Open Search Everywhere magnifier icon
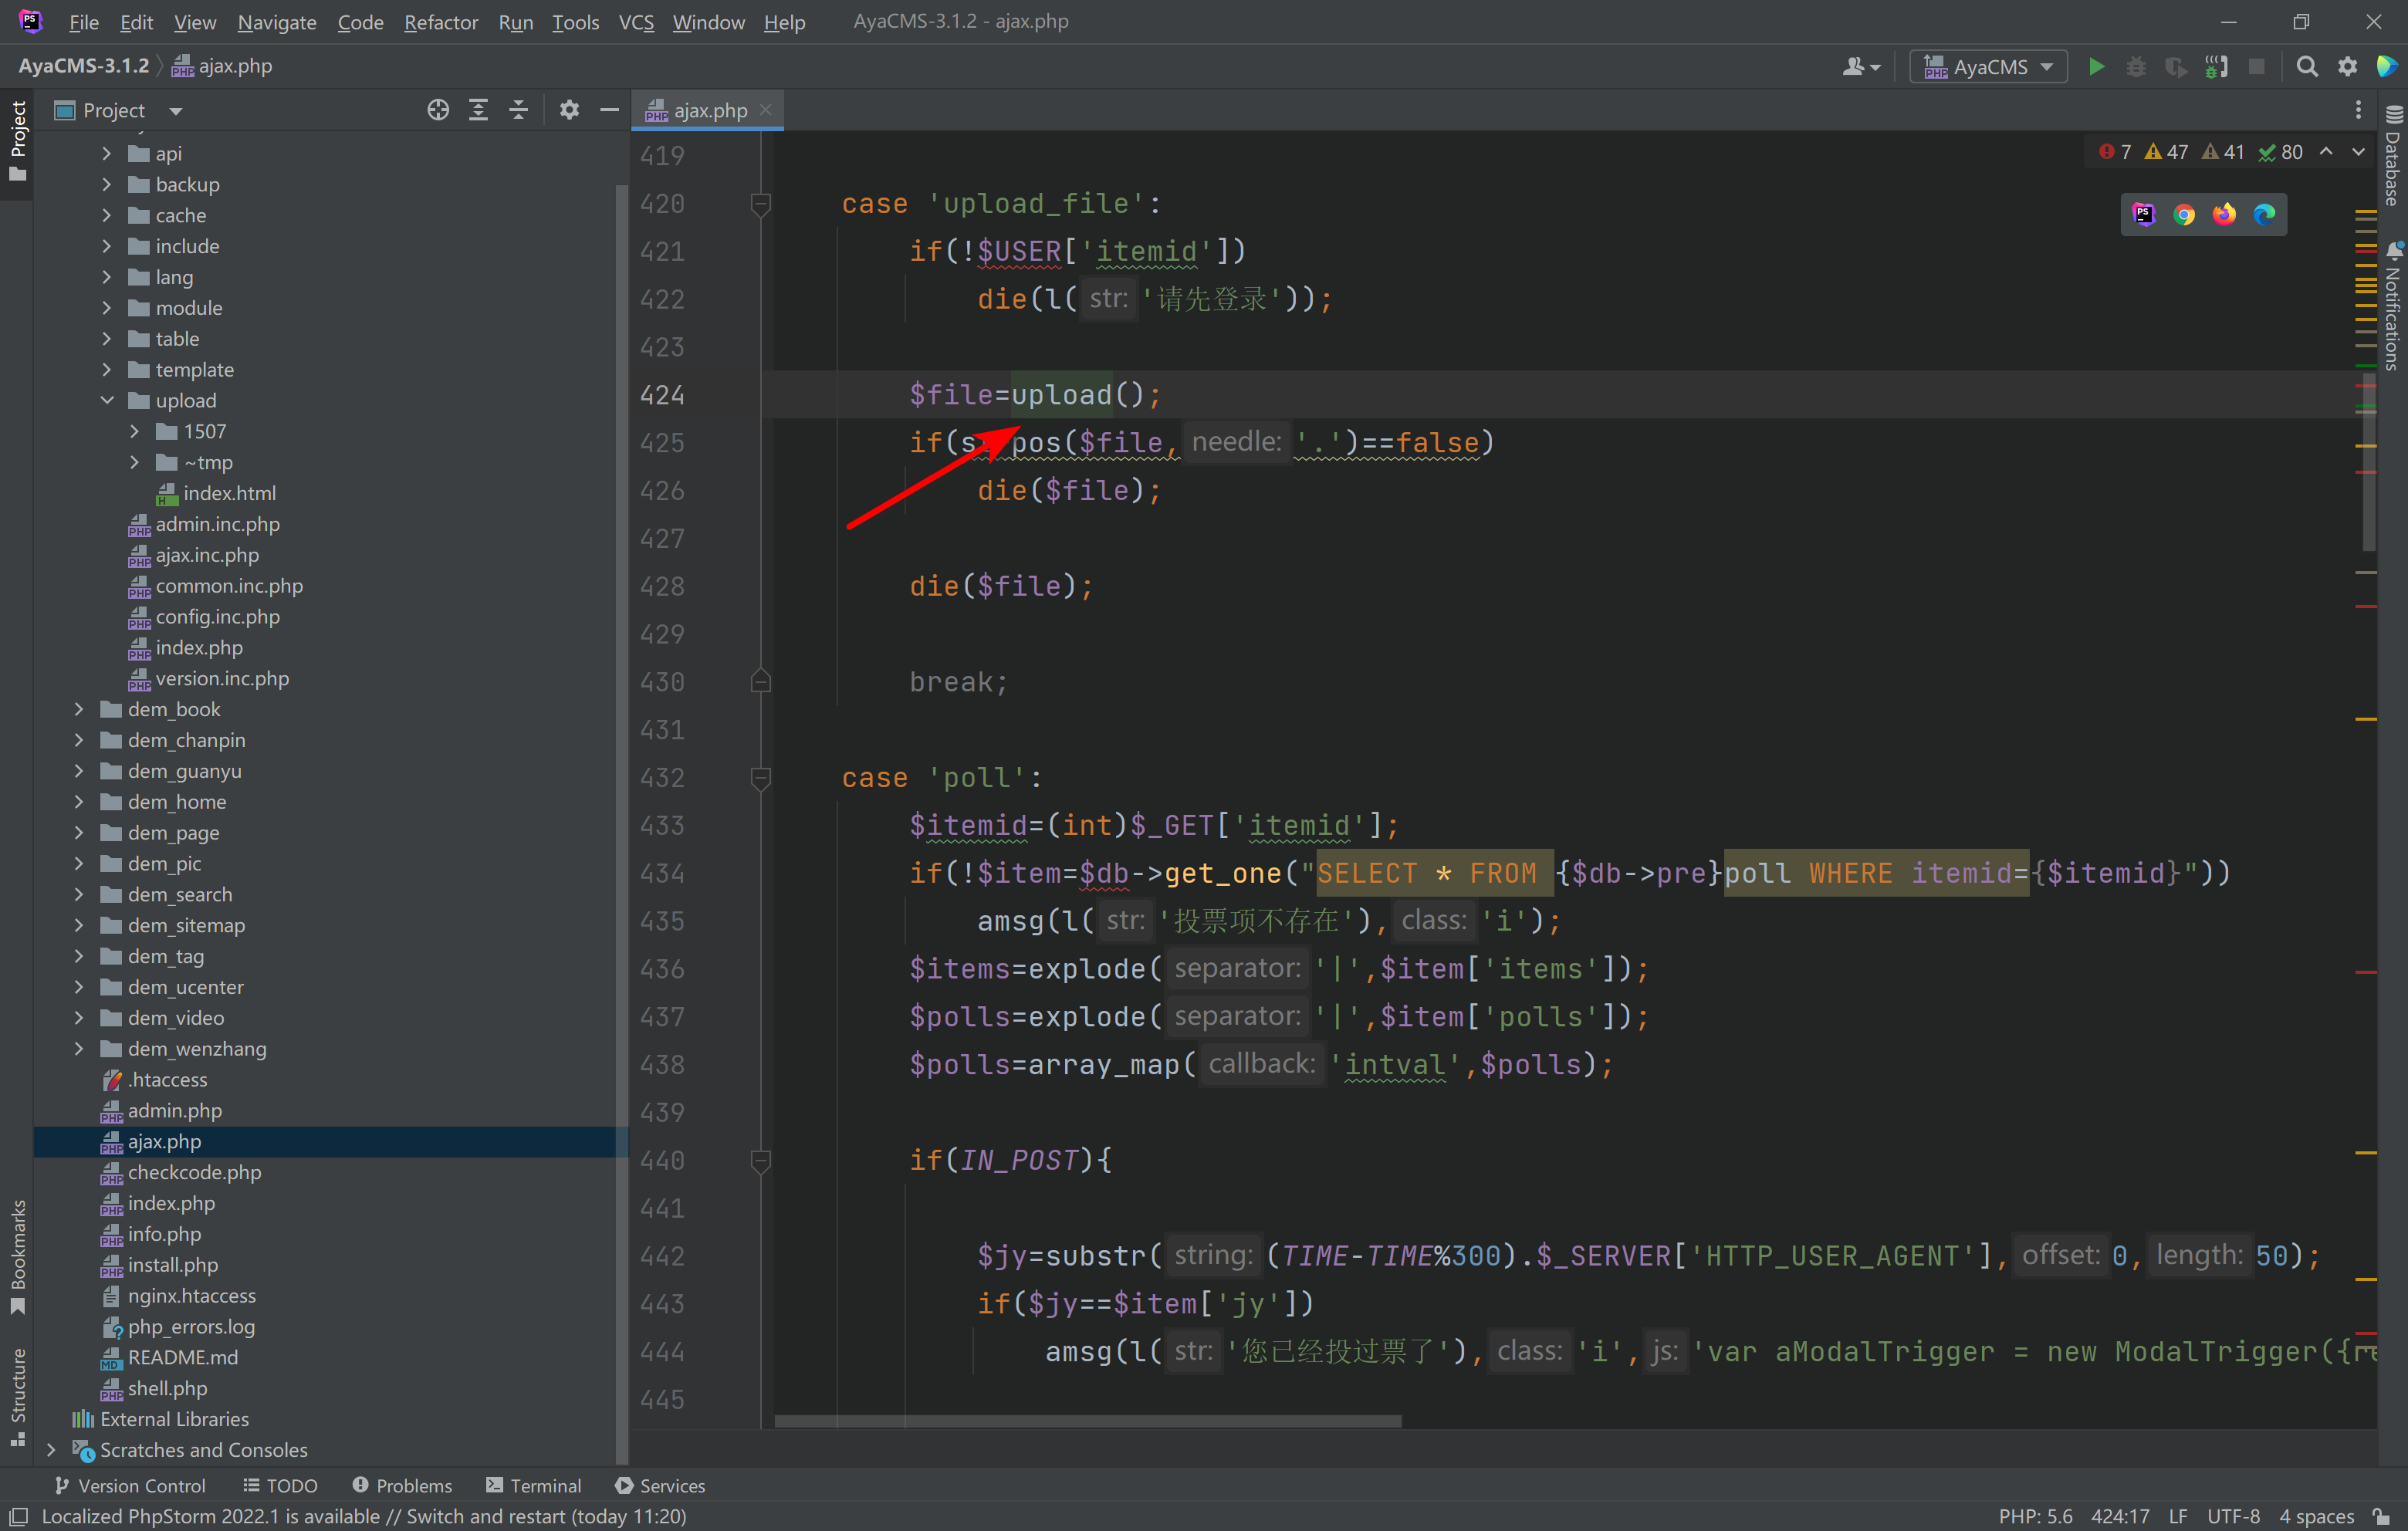This screenshot has height=1531, width=2408. tap(2306, 67)
